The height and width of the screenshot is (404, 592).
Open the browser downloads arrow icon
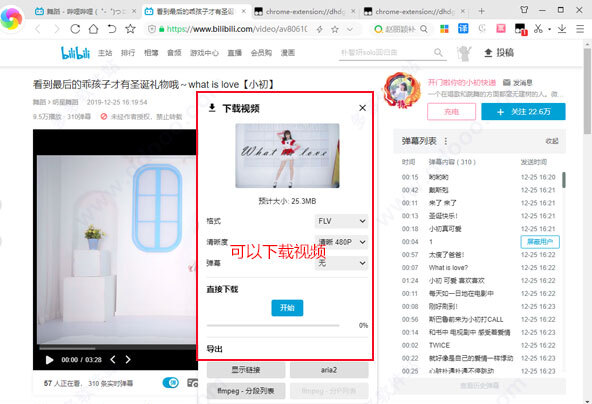click(x=562, y=29)
